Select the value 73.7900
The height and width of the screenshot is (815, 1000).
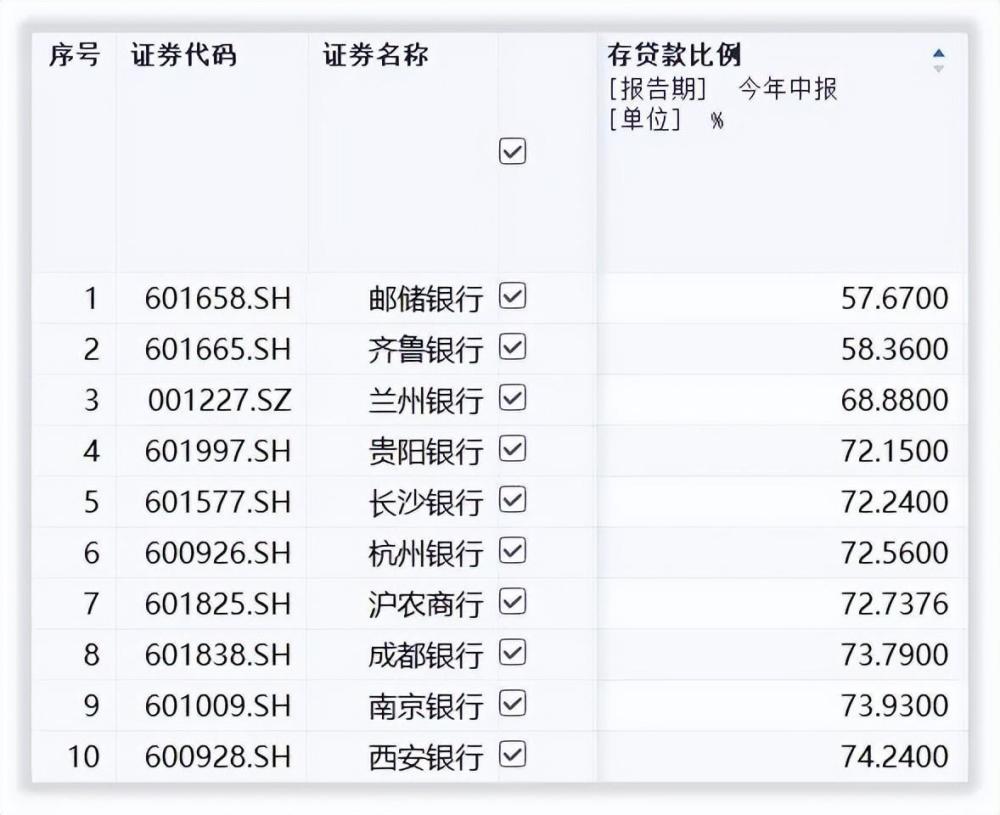pyautogui.click(x=895, y=655)
